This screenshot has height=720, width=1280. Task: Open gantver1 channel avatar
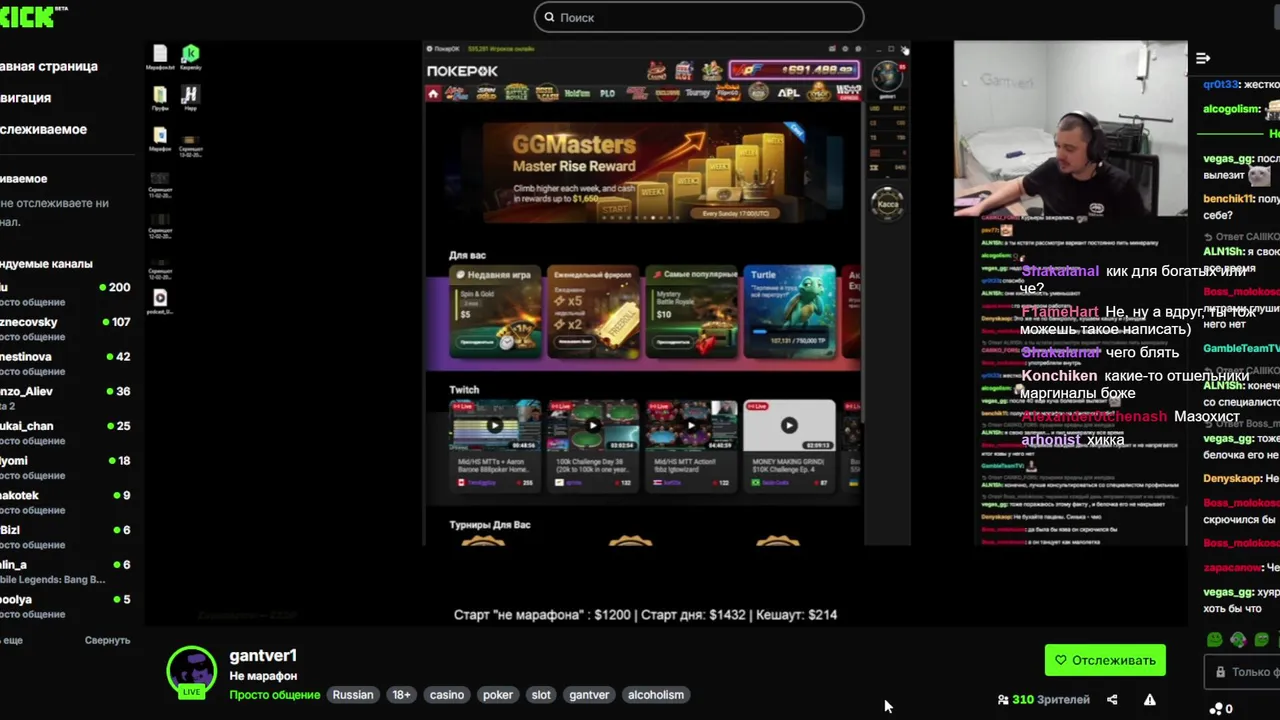191,671
